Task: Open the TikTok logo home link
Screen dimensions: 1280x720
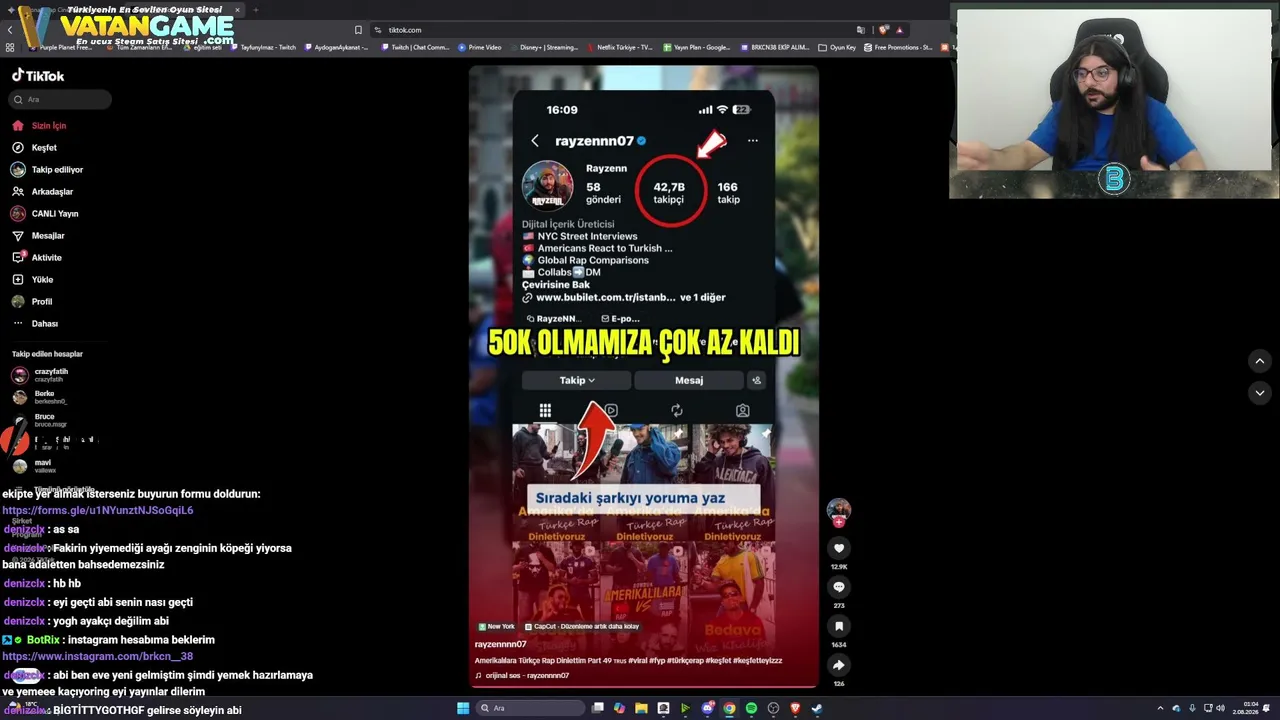Action: coord(38,75)
